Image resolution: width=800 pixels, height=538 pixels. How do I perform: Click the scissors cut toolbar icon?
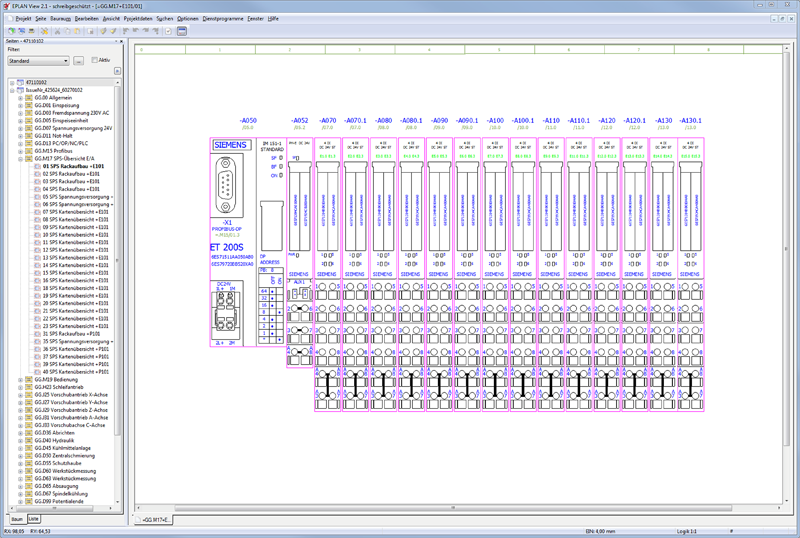pyautogui.click(x=57, y=31)
